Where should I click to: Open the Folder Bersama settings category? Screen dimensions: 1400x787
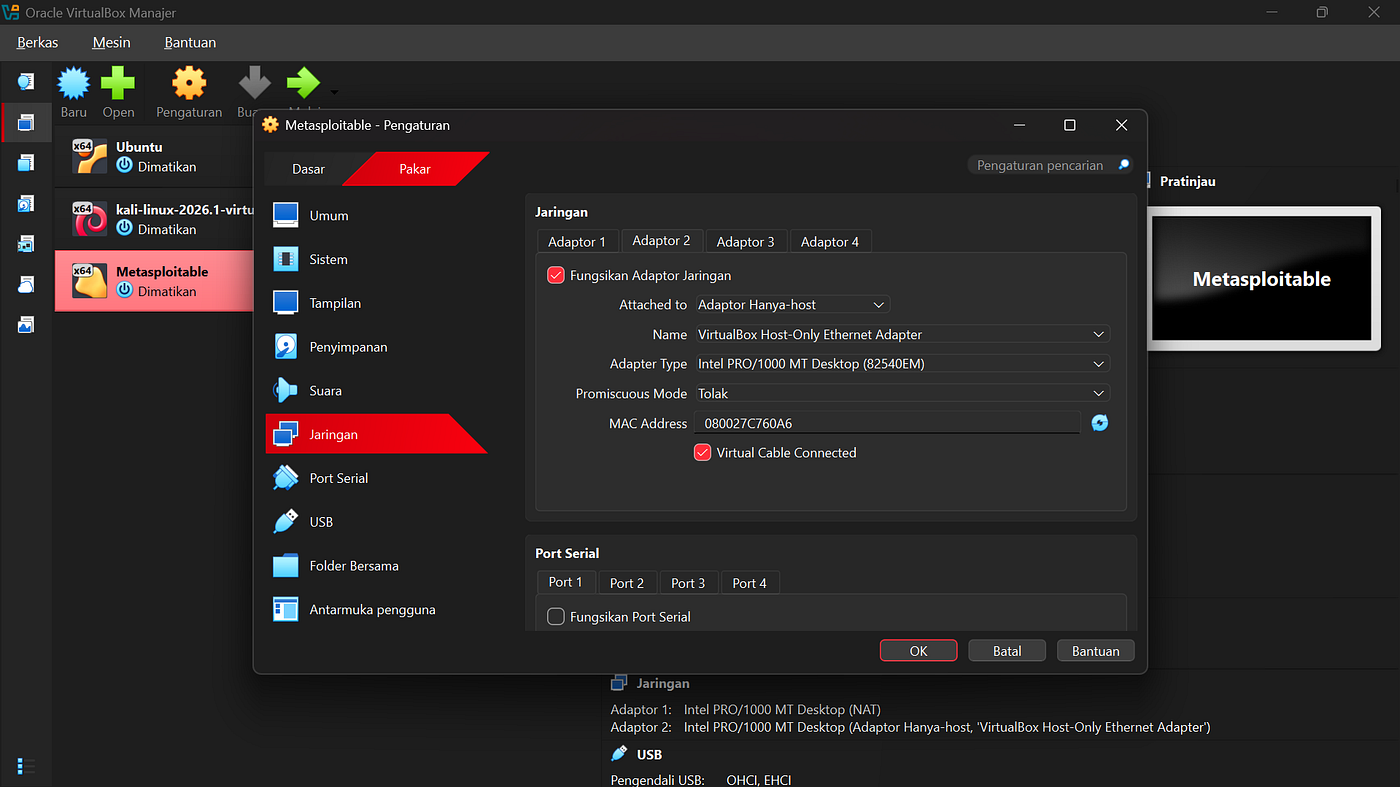[375, 566]
